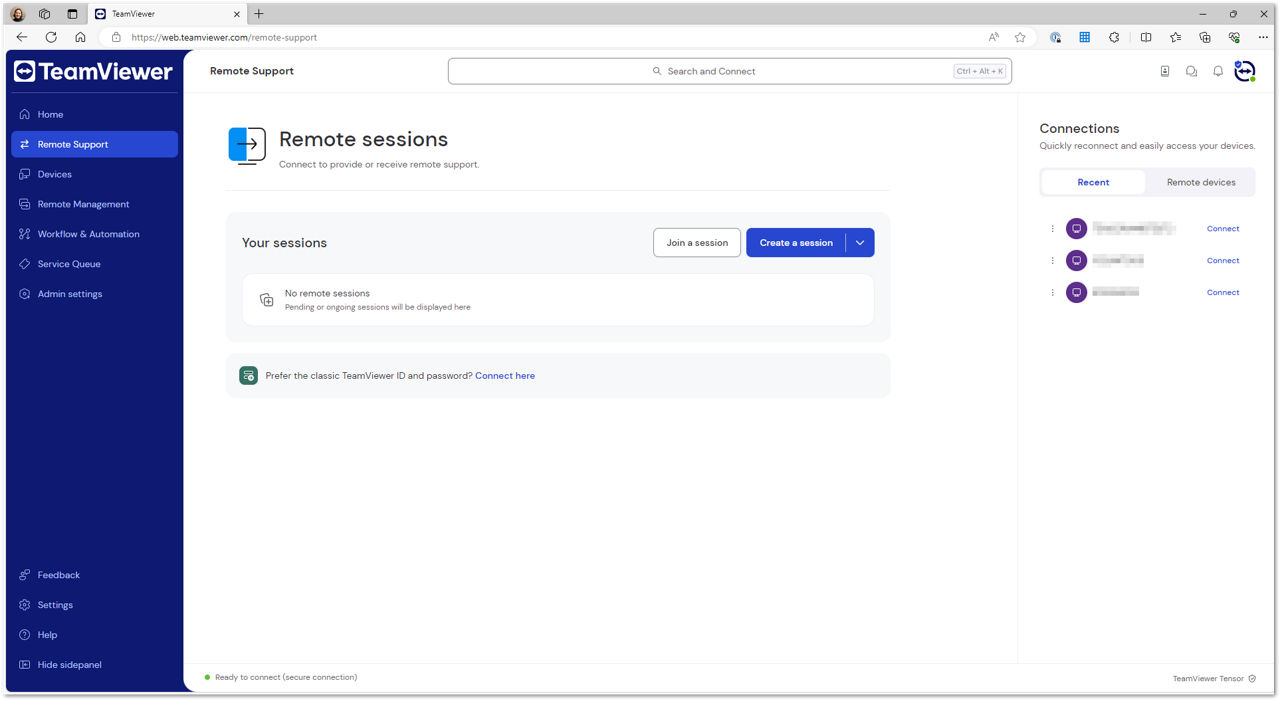Image resolution: width=1280 pixels, height=701 pixels.
Task: Open options menu for third recent connection
Action: tap(1052, 293)
